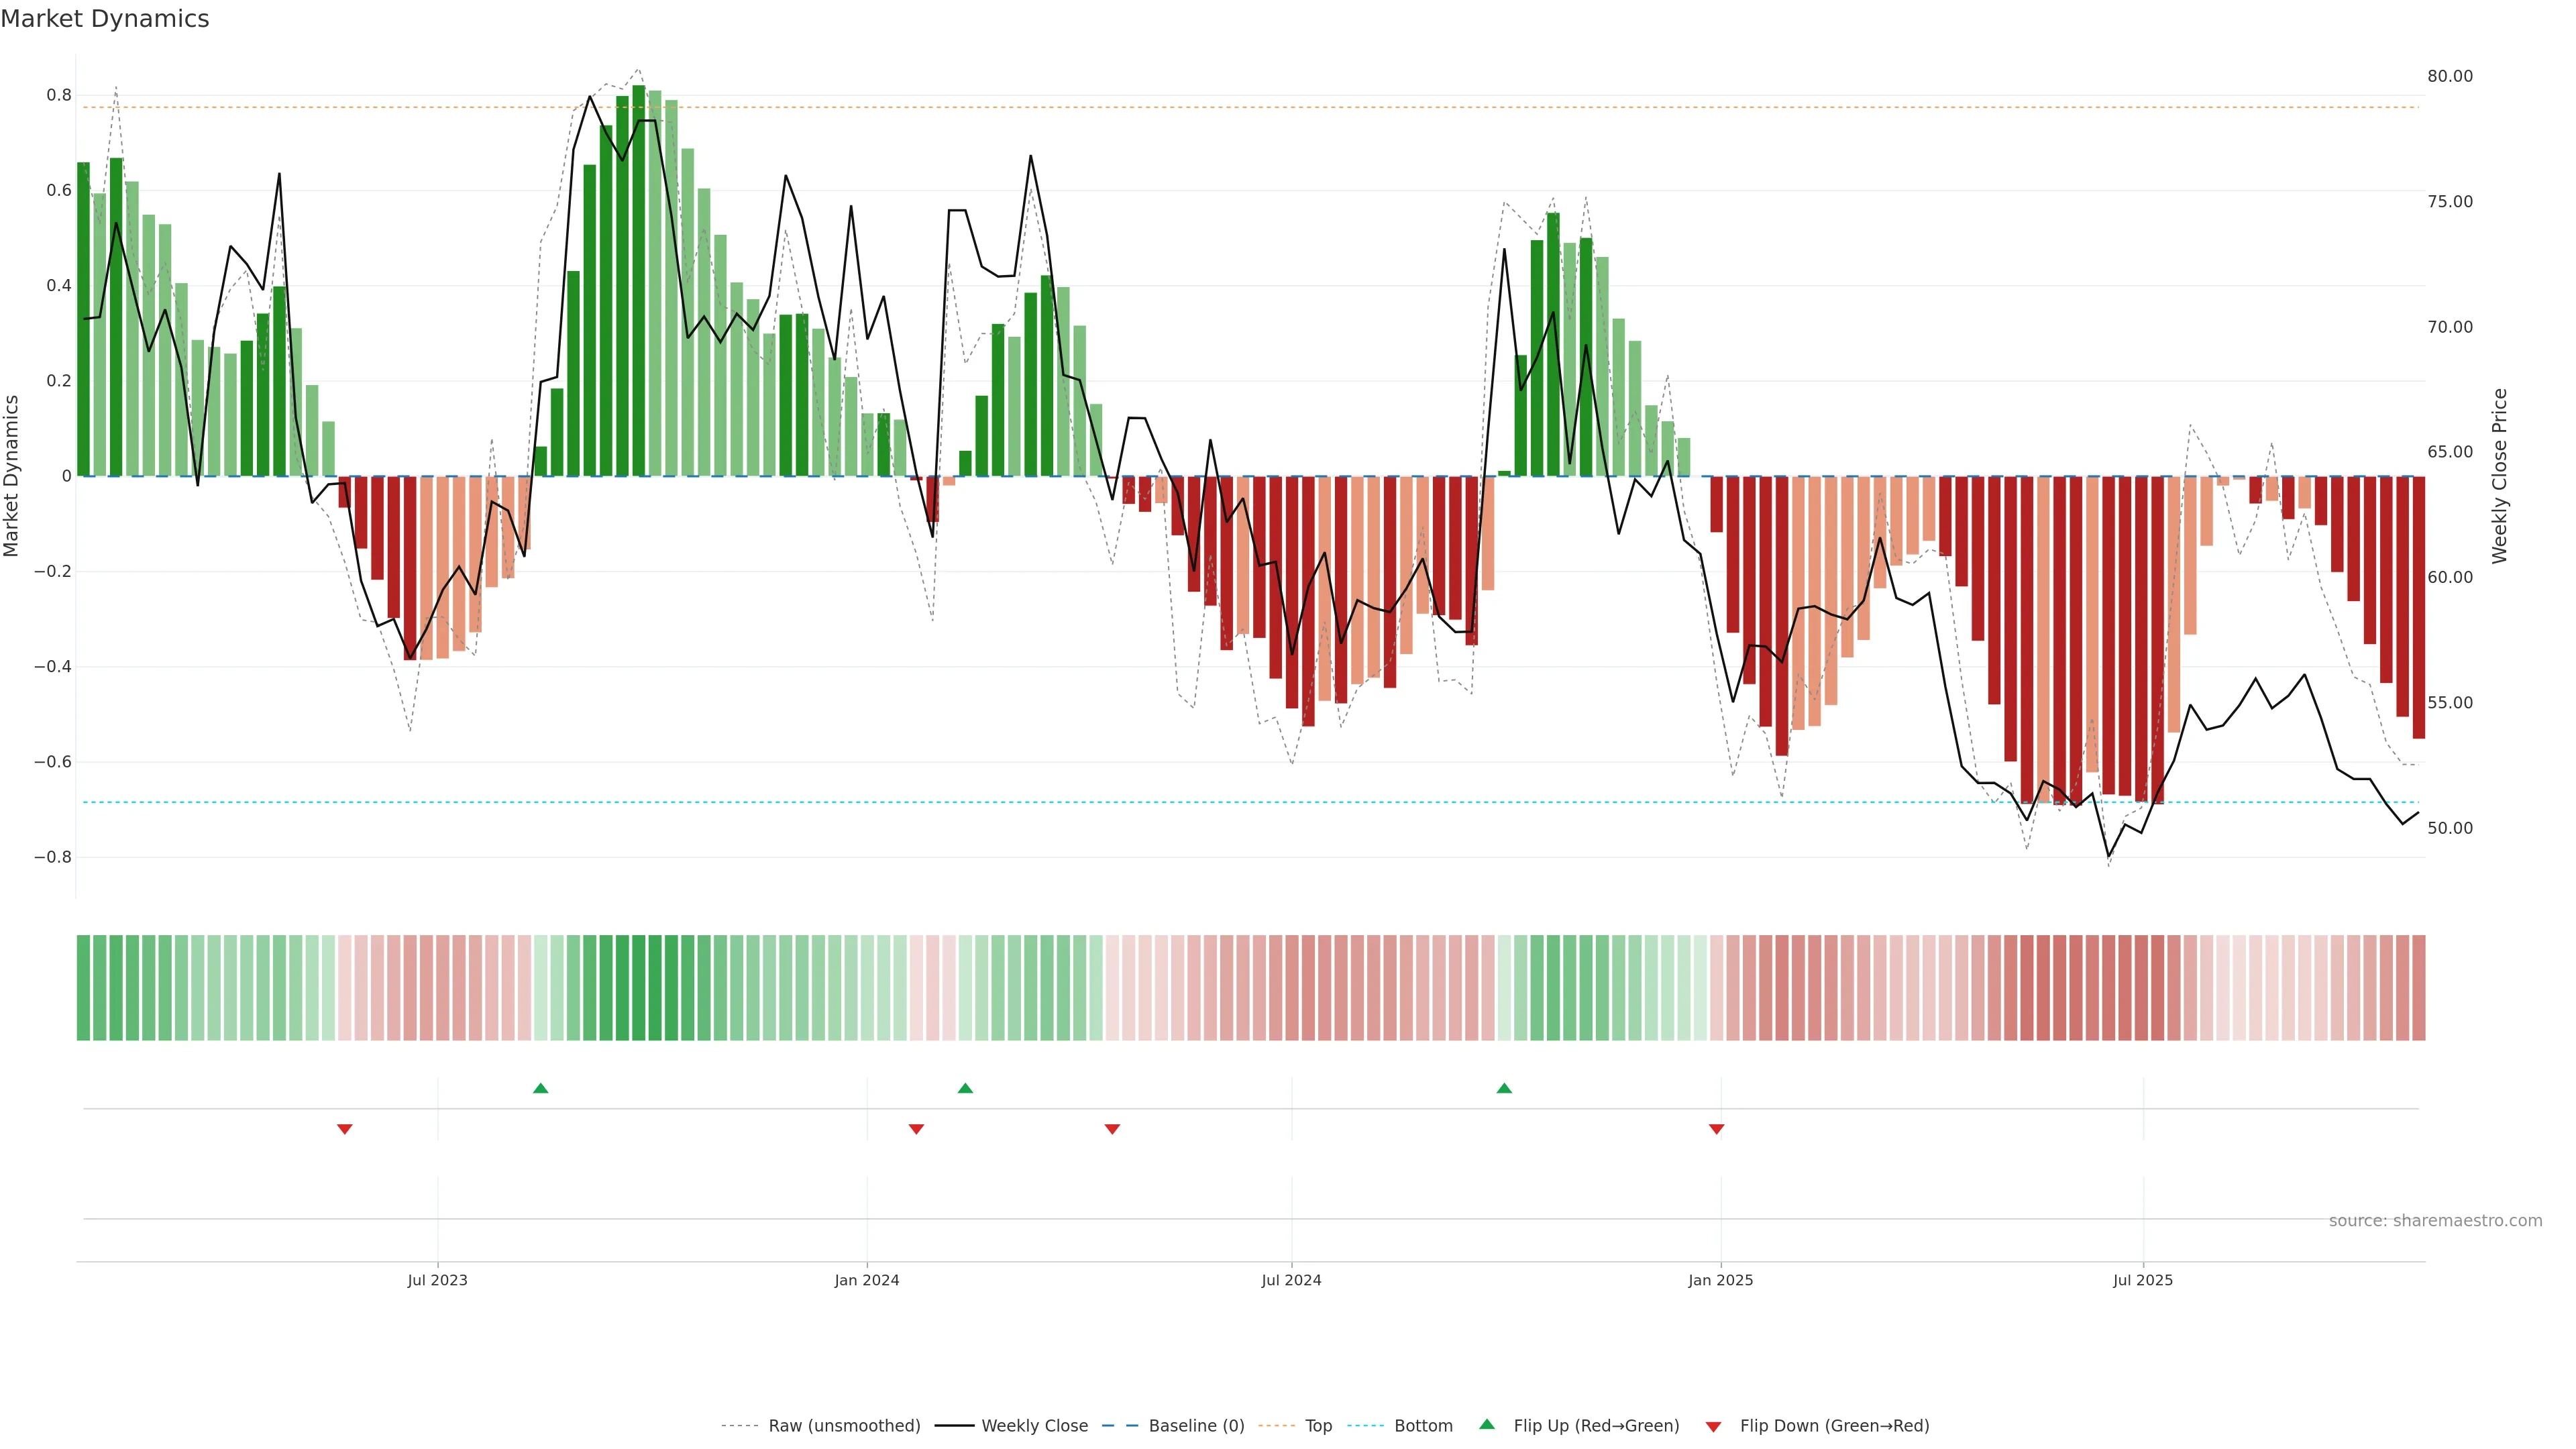Viewport: 2576px width, 1449px height.
Task: Click the green flip-up marker after Jul 2023
Action: click(541, 1088)
